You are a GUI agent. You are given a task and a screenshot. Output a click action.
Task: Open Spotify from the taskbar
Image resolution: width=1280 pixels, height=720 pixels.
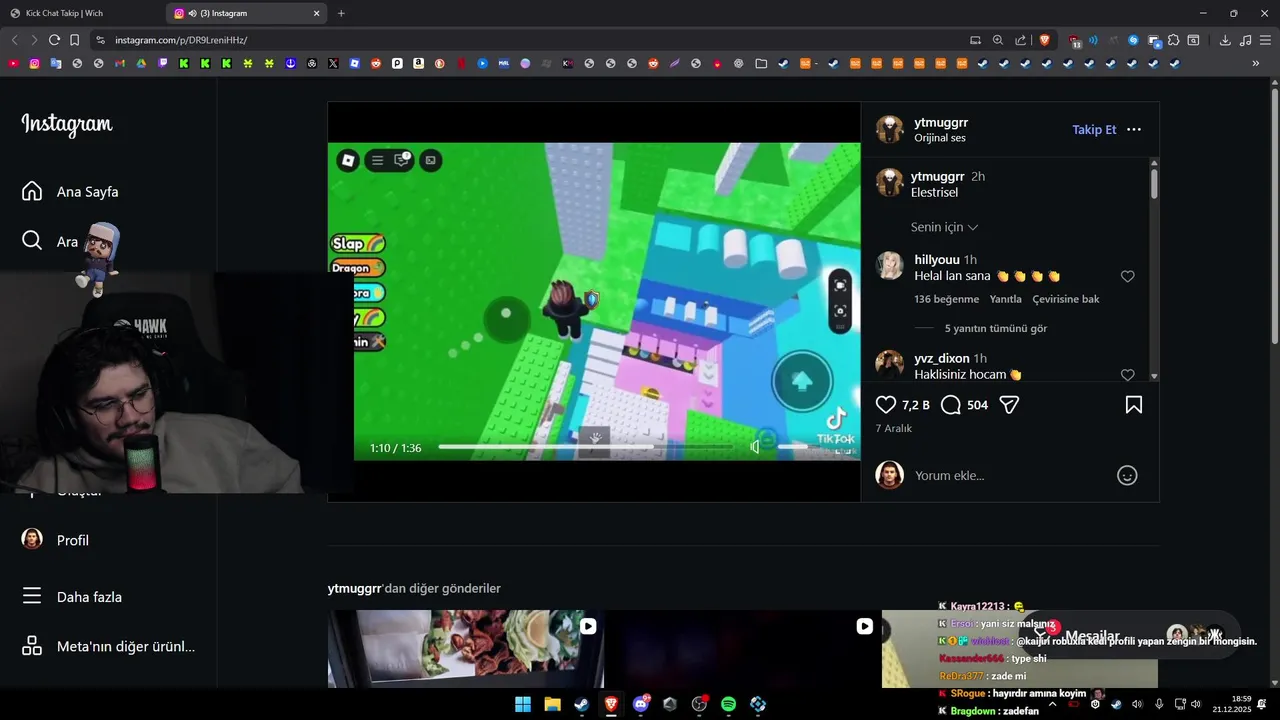point(728,704)
